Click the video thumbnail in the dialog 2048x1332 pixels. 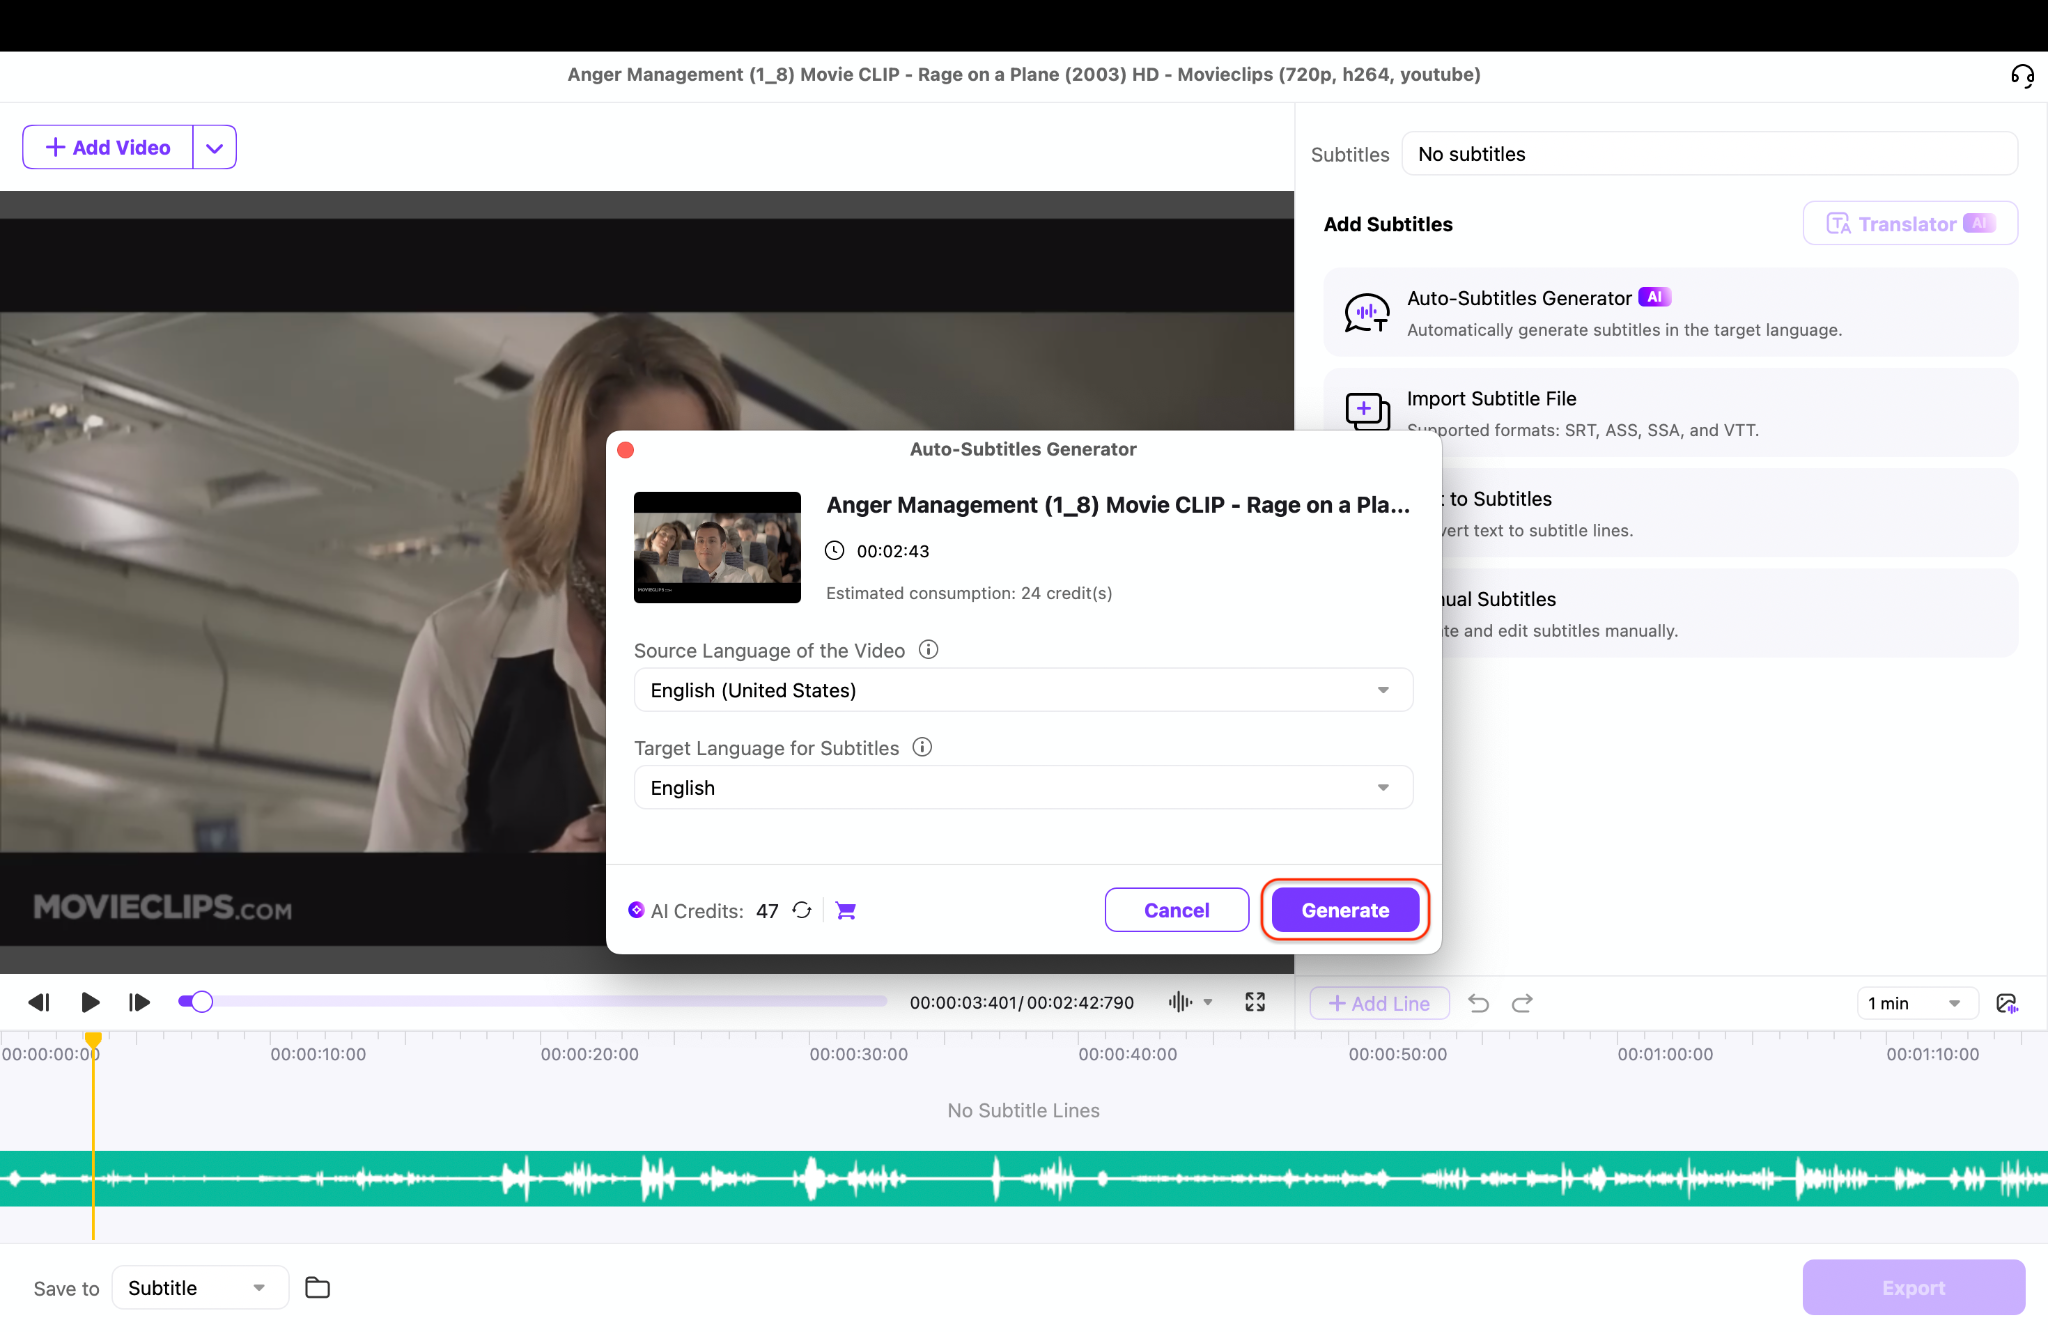pyautogui.click(x=717, y=547)
